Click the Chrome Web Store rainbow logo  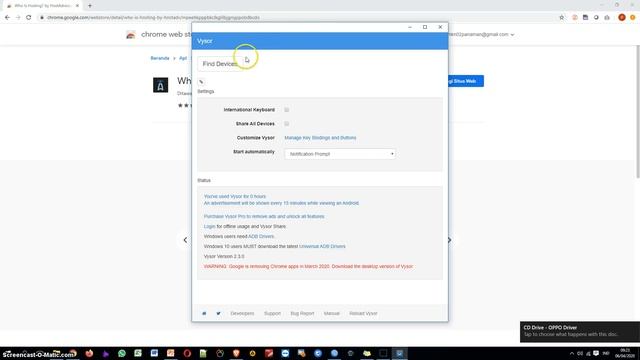pyautogui.click(x=131, y=35)
